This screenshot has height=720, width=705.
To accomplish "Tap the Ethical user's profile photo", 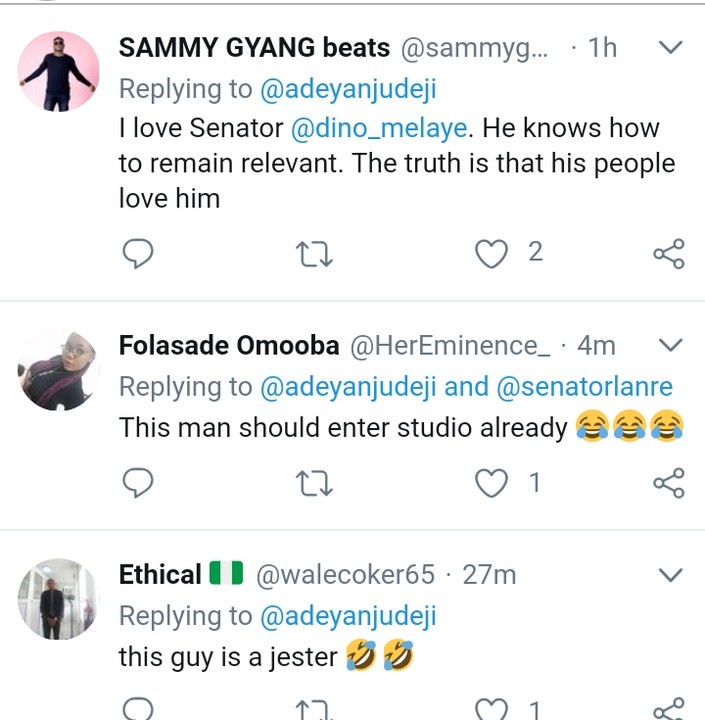I will [x=59, y=599].
